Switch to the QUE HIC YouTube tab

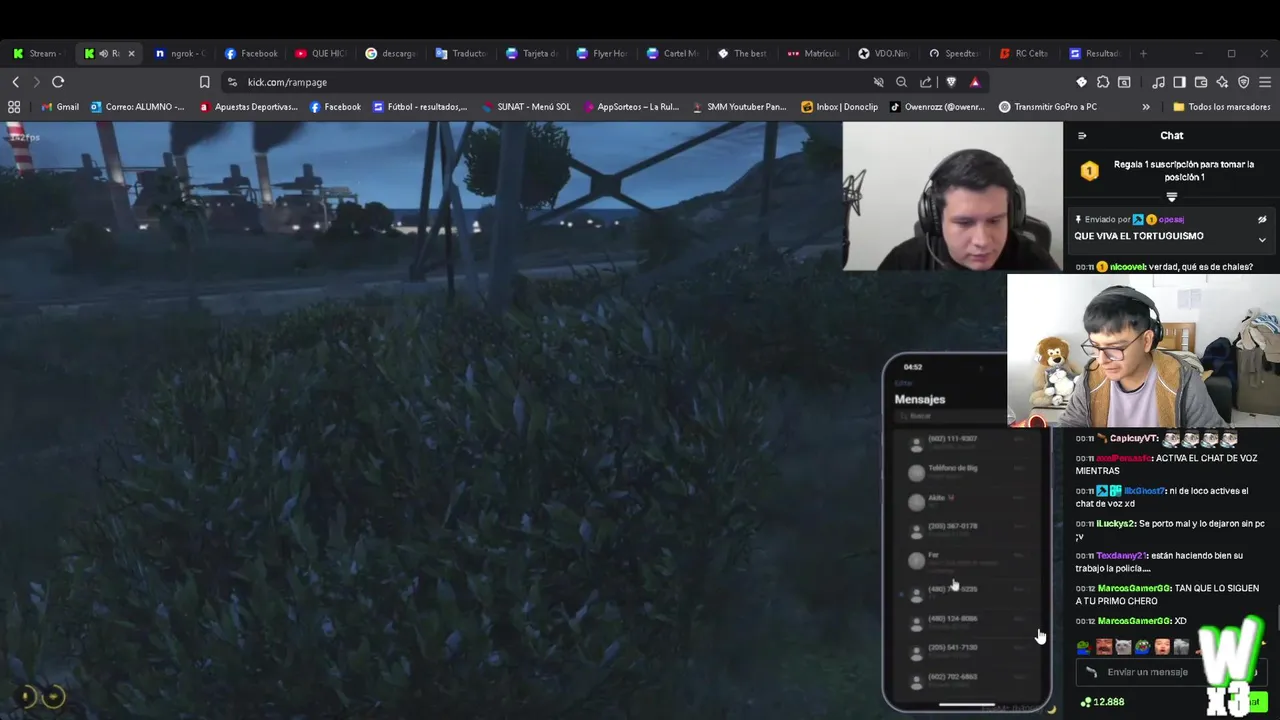click(320, 53)
